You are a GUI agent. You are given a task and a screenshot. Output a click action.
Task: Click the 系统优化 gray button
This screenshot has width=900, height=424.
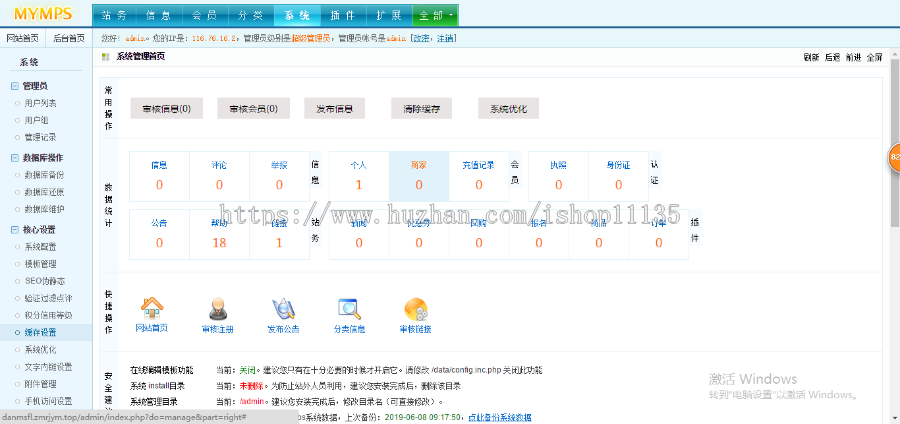(x=508, y=108)
